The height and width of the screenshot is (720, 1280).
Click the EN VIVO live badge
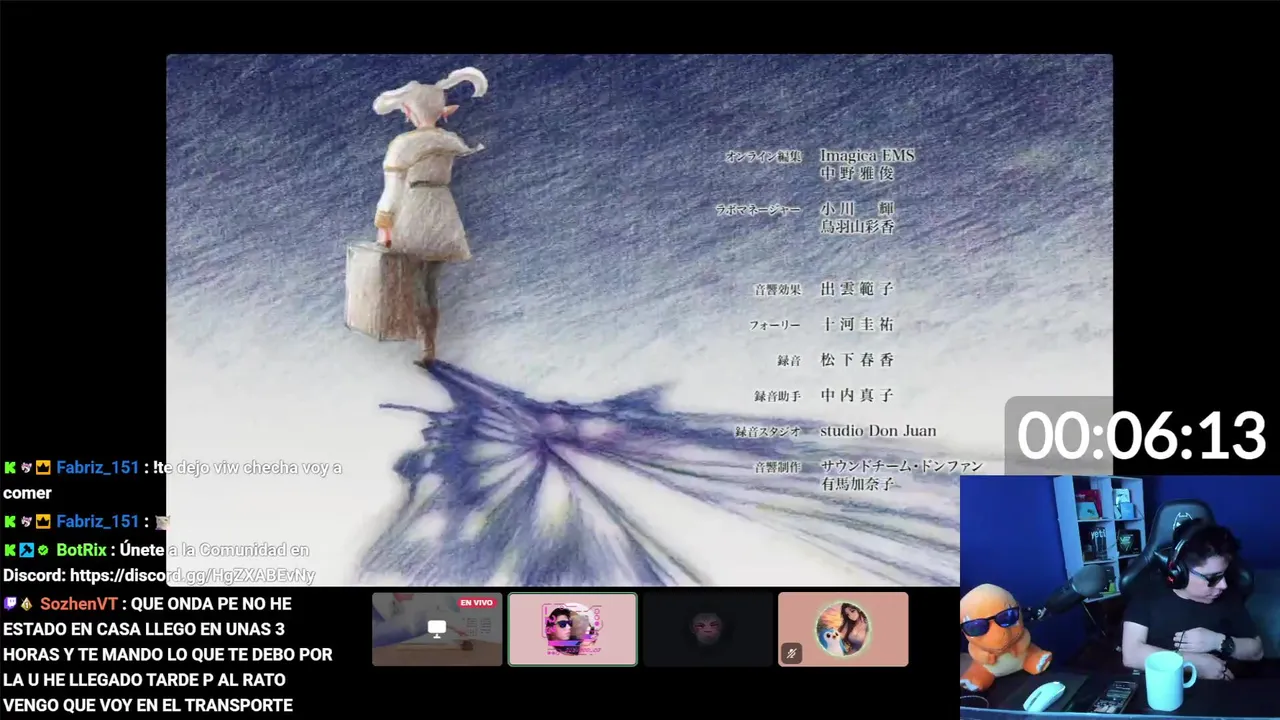click(476, 603)
